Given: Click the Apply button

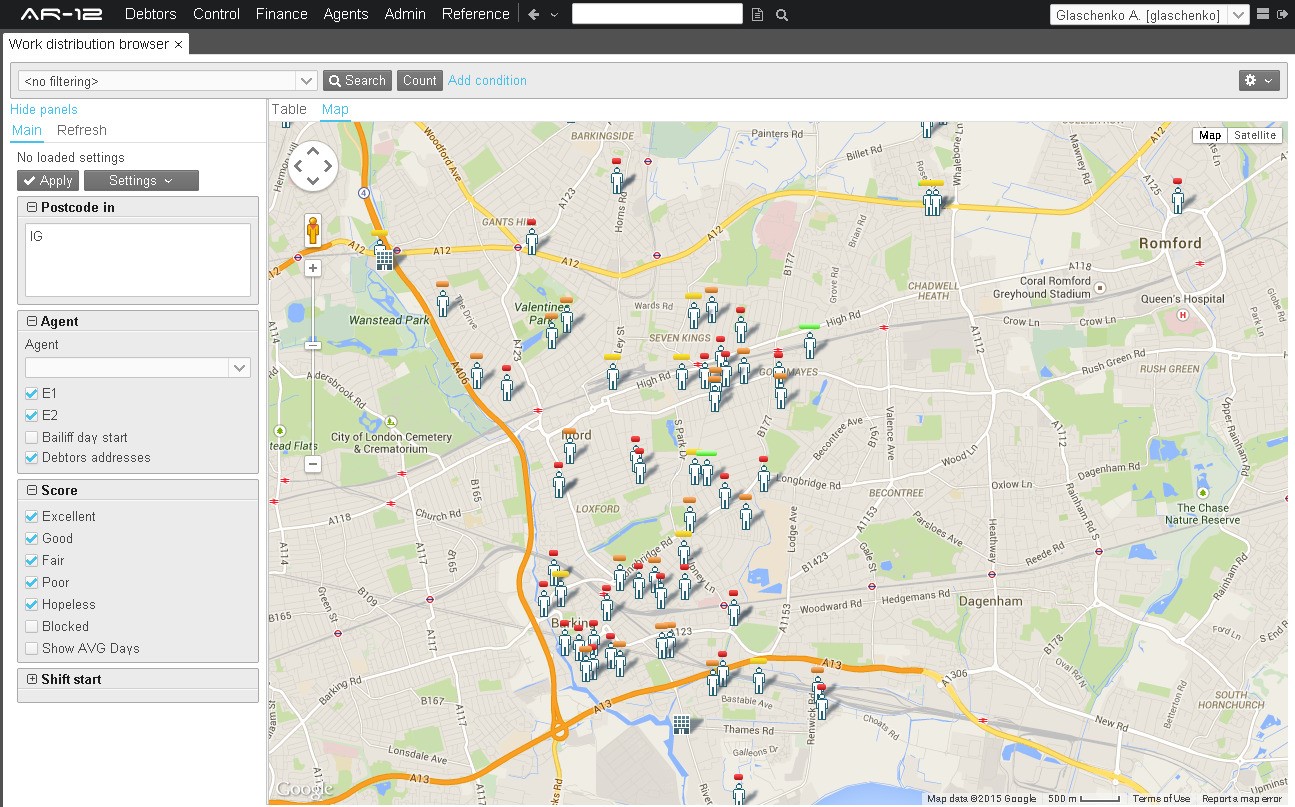Looking at the screenshot, I should (x=48, y=181).
